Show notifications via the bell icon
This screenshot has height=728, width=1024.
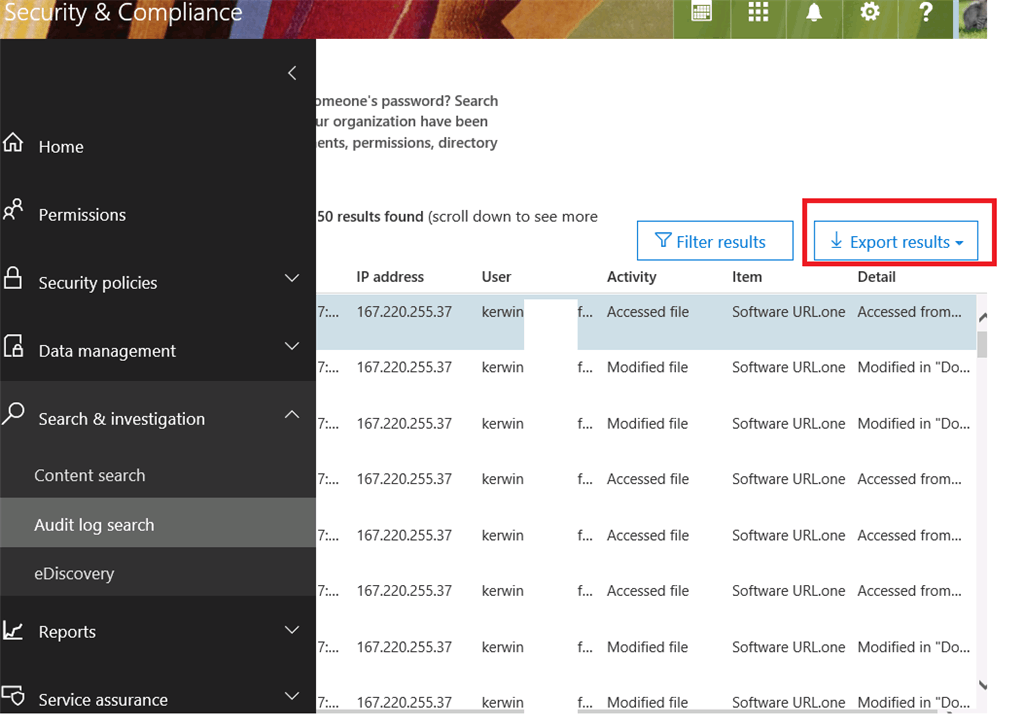814,12
